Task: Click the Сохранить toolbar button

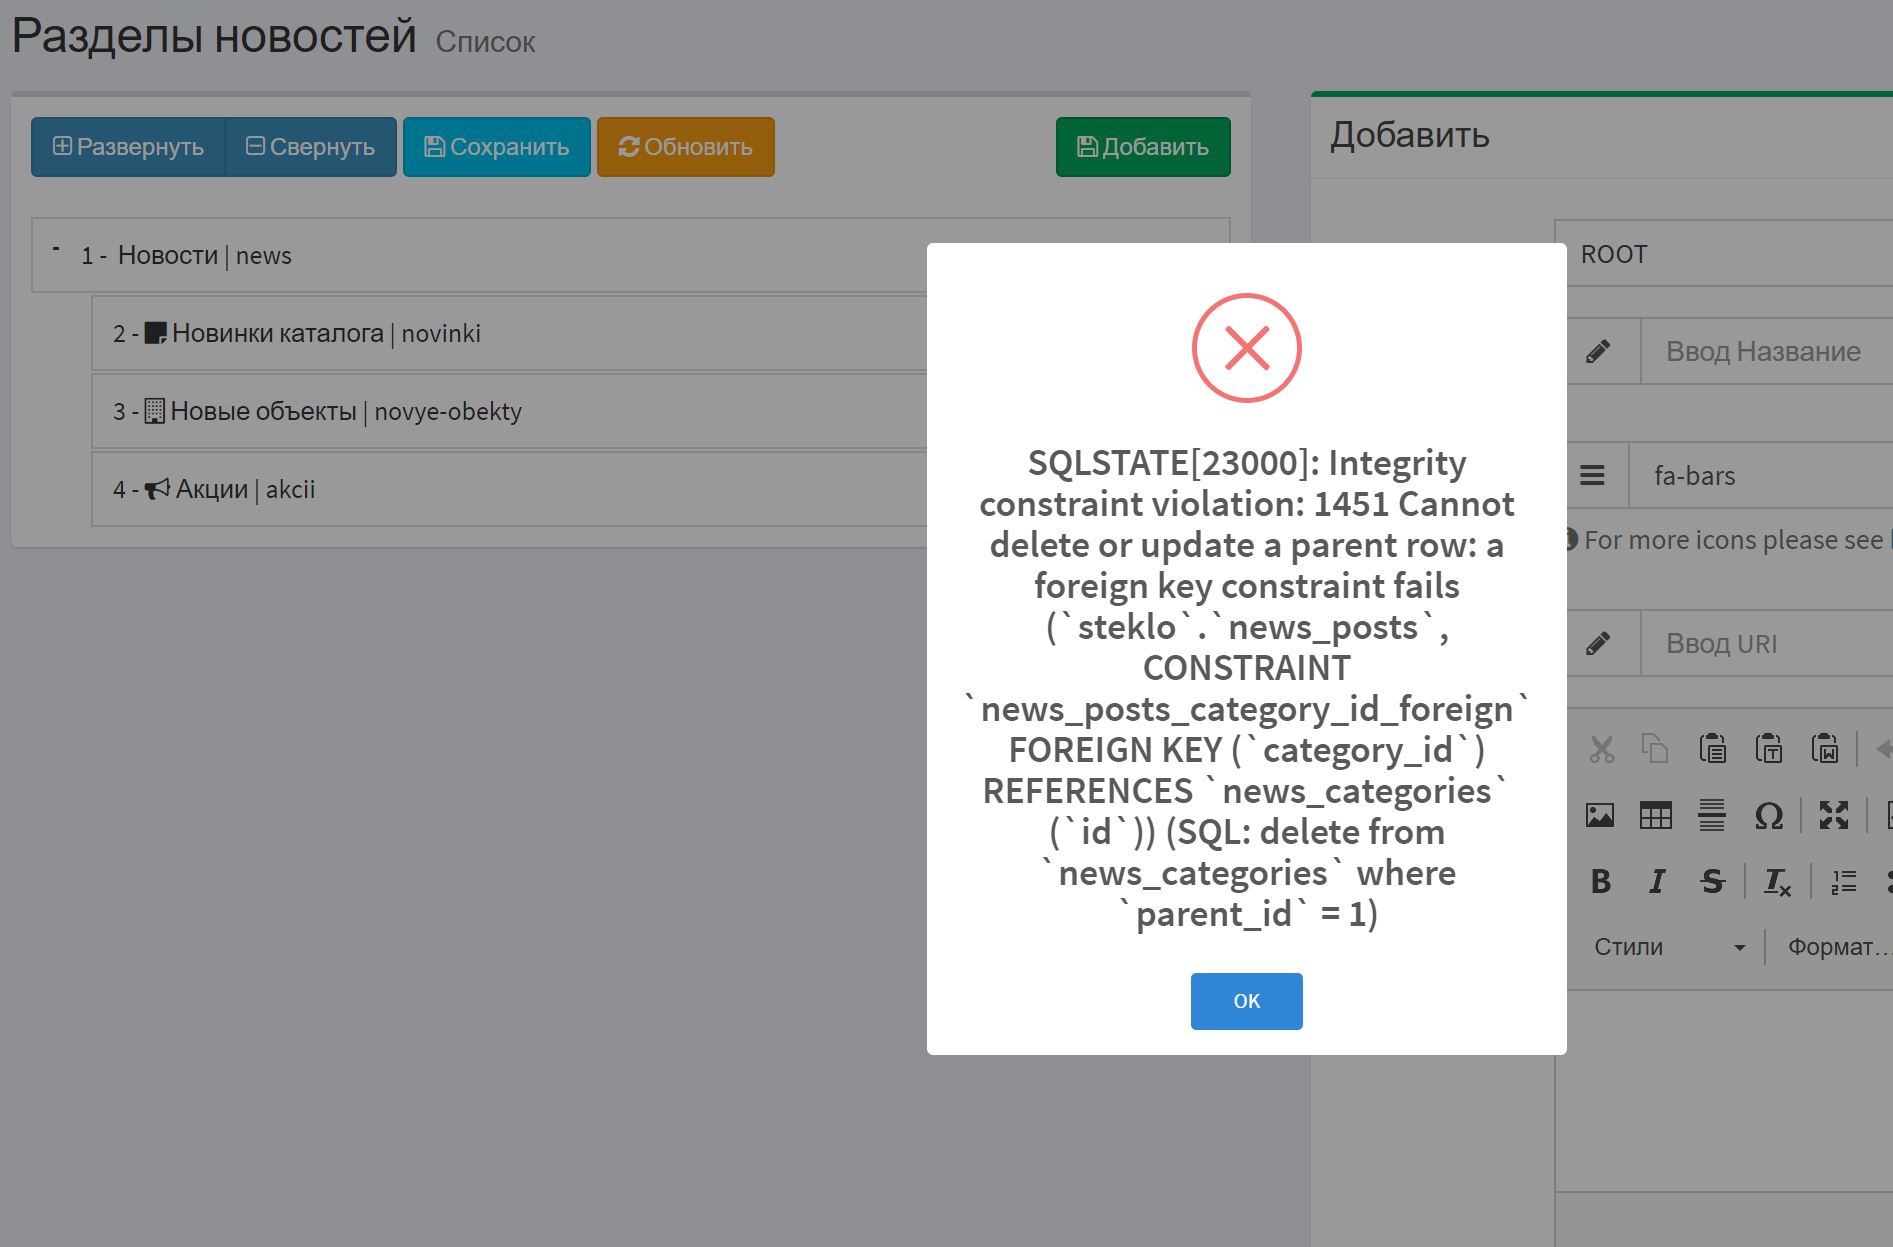Action: pyautogui.click(x=497, y=146)
